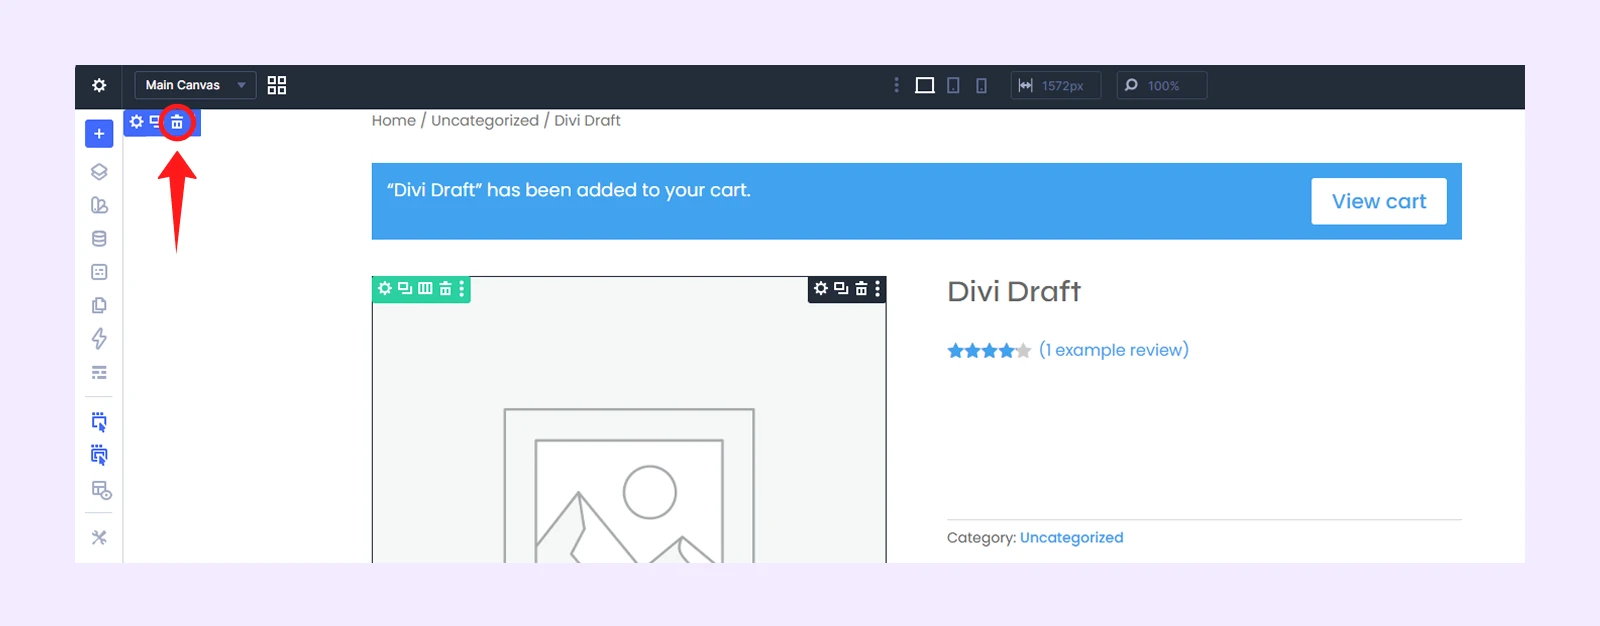Duplicate the dark module using its copy icon
This screenshot has height=626, width=1600.
click(x=841, y=289)
